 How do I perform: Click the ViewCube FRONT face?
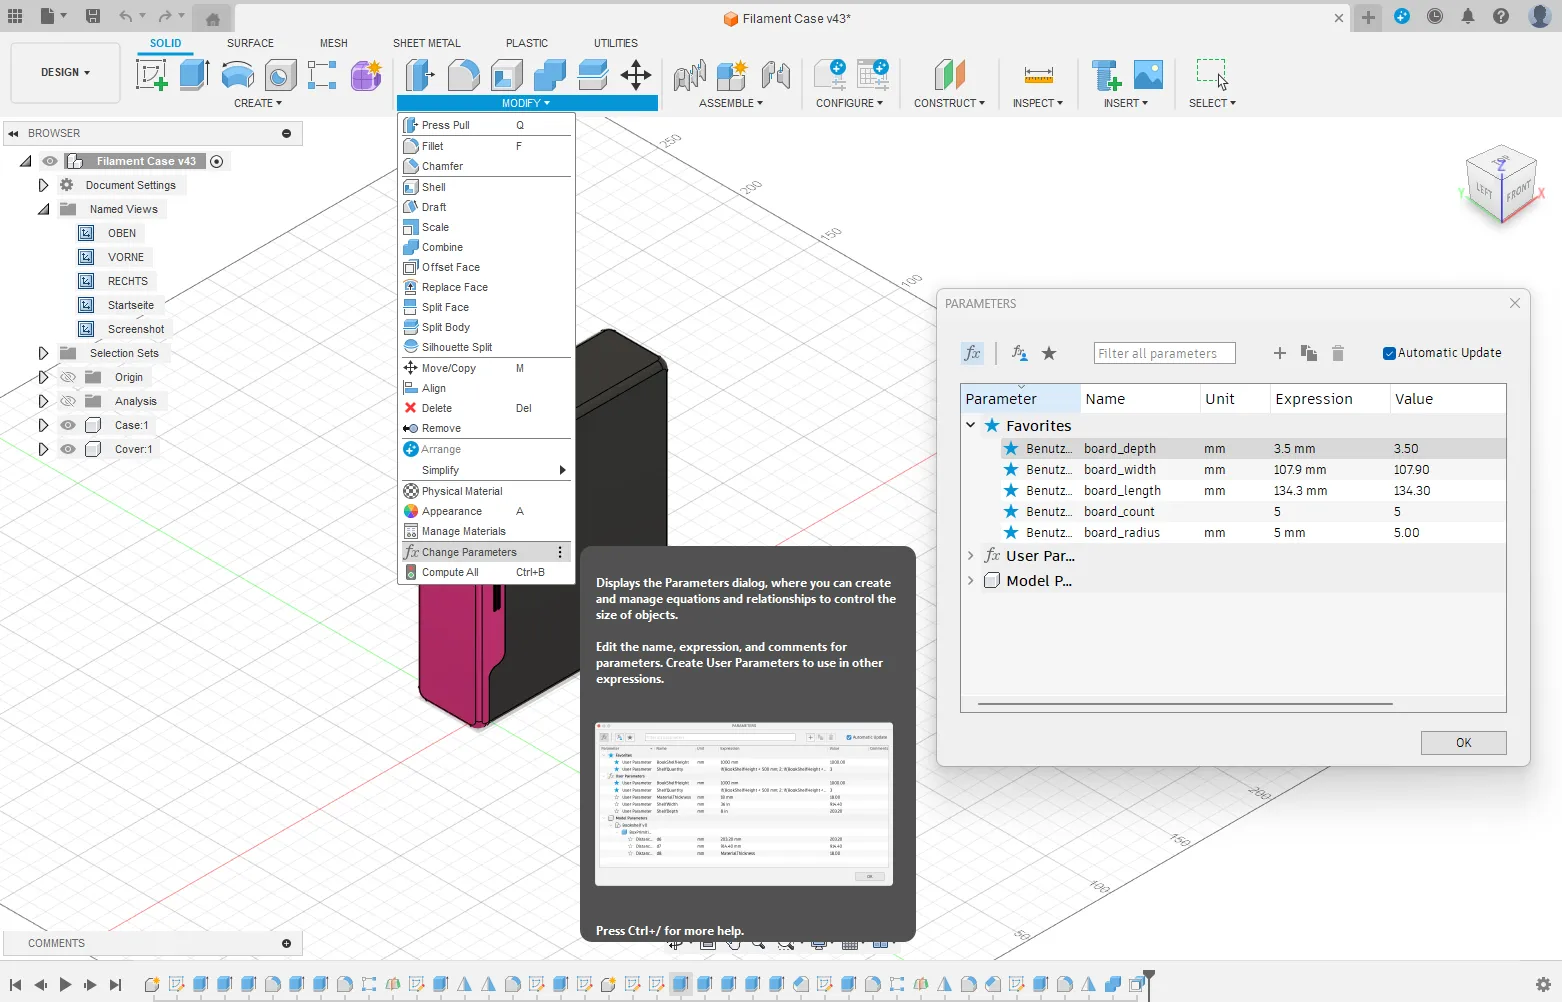pyautogui.click(x=1517, y=190)
